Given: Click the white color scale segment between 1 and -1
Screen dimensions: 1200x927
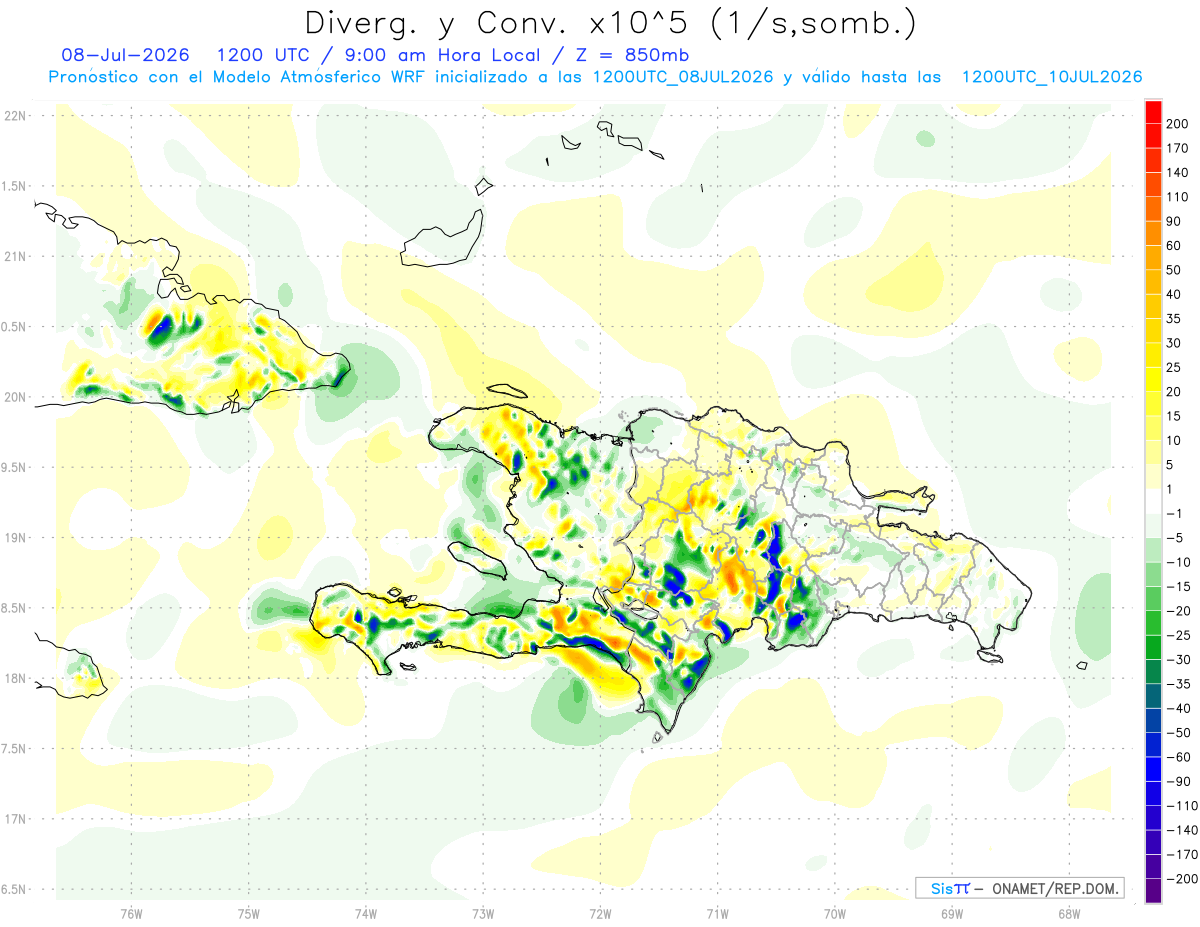Looking at the screenshot, I should [x=1153, y=502].
